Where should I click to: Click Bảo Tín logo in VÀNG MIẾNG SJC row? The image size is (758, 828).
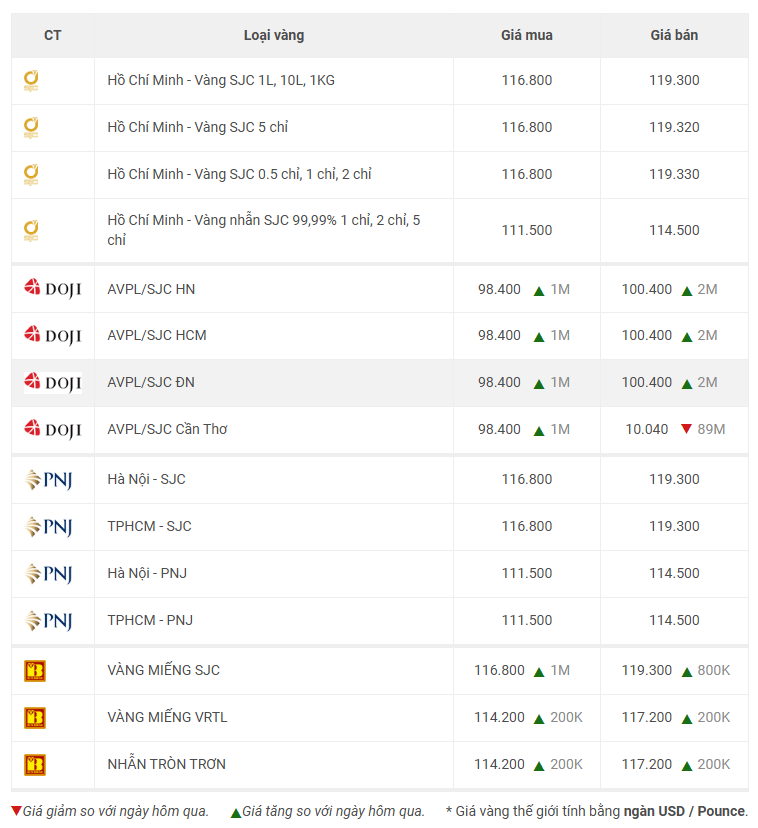(35, 671)
